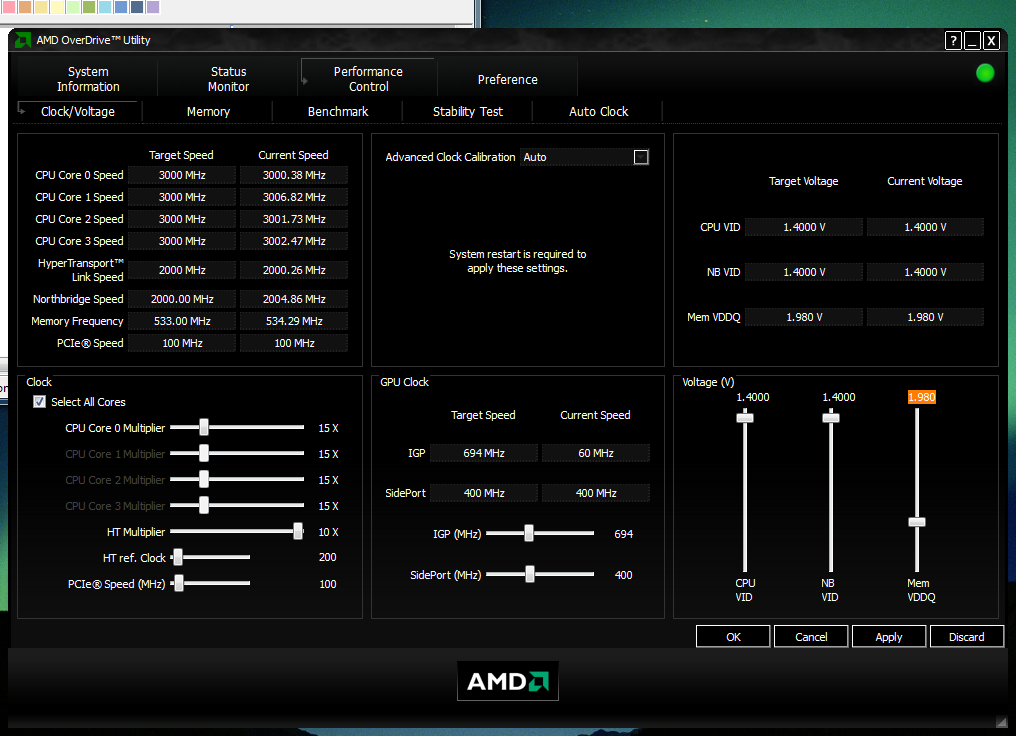
Task: Click the PCIe Speed (MHz) slider handle
Action: point(179,583)
